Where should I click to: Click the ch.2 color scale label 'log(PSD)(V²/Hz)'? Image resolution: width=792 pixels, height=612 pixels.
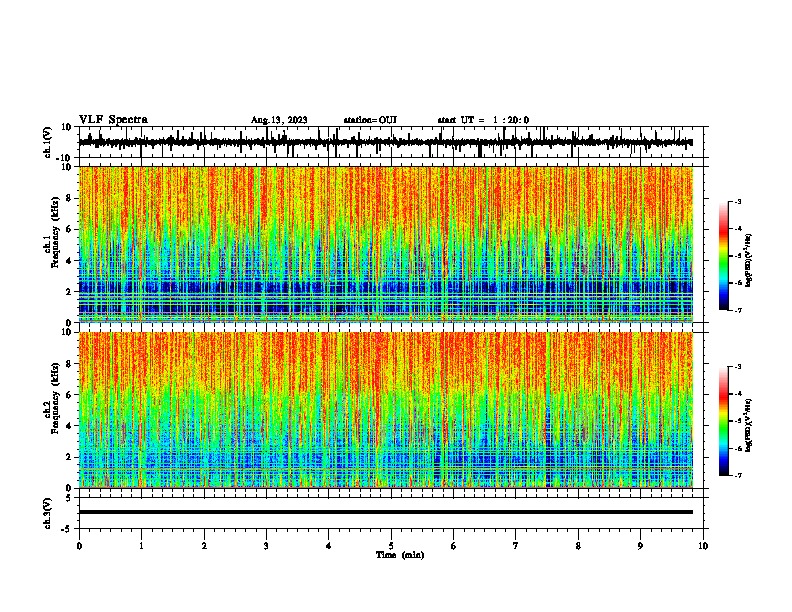749,425
